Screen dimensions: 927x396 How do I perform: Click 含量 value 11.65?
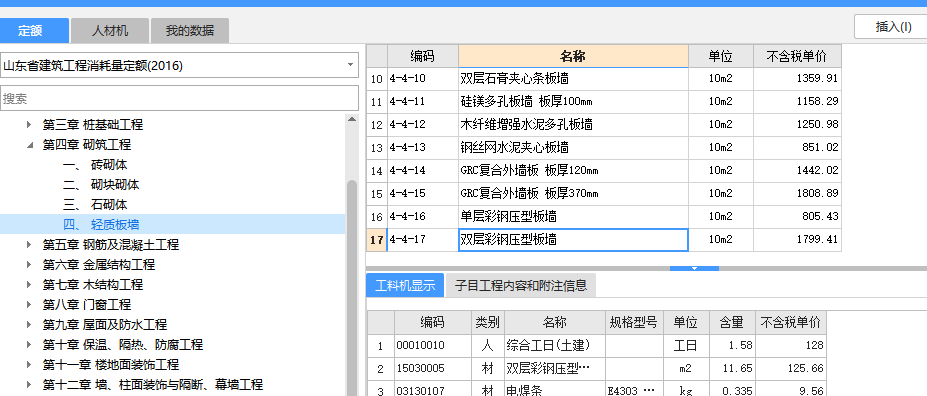tap(732, 368)
